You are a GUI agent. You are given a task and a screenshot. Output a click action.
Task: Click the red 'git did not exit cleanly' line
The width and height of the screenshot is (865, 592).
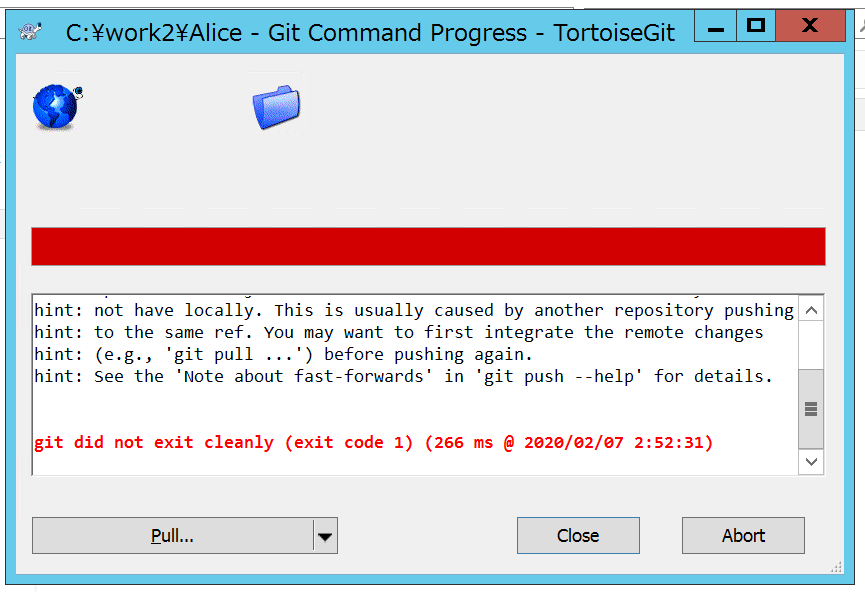pos(373,442)
